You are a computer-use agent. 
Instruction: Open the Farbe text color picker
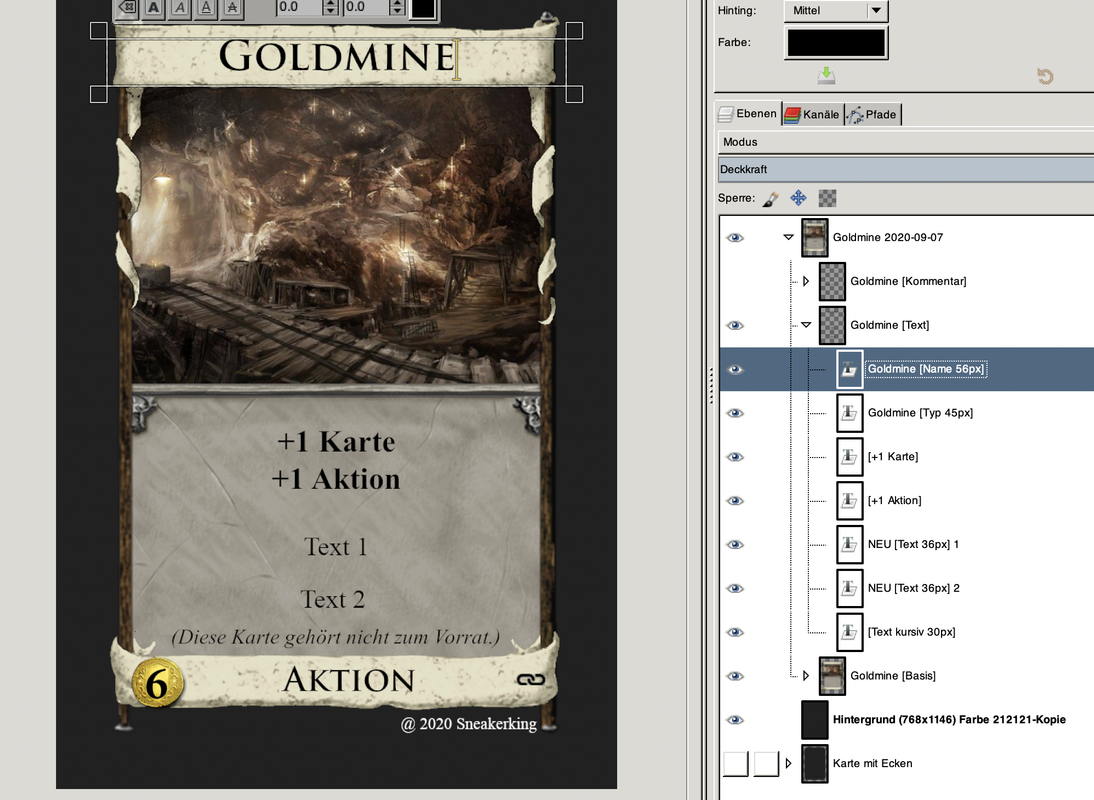(836, 43)
